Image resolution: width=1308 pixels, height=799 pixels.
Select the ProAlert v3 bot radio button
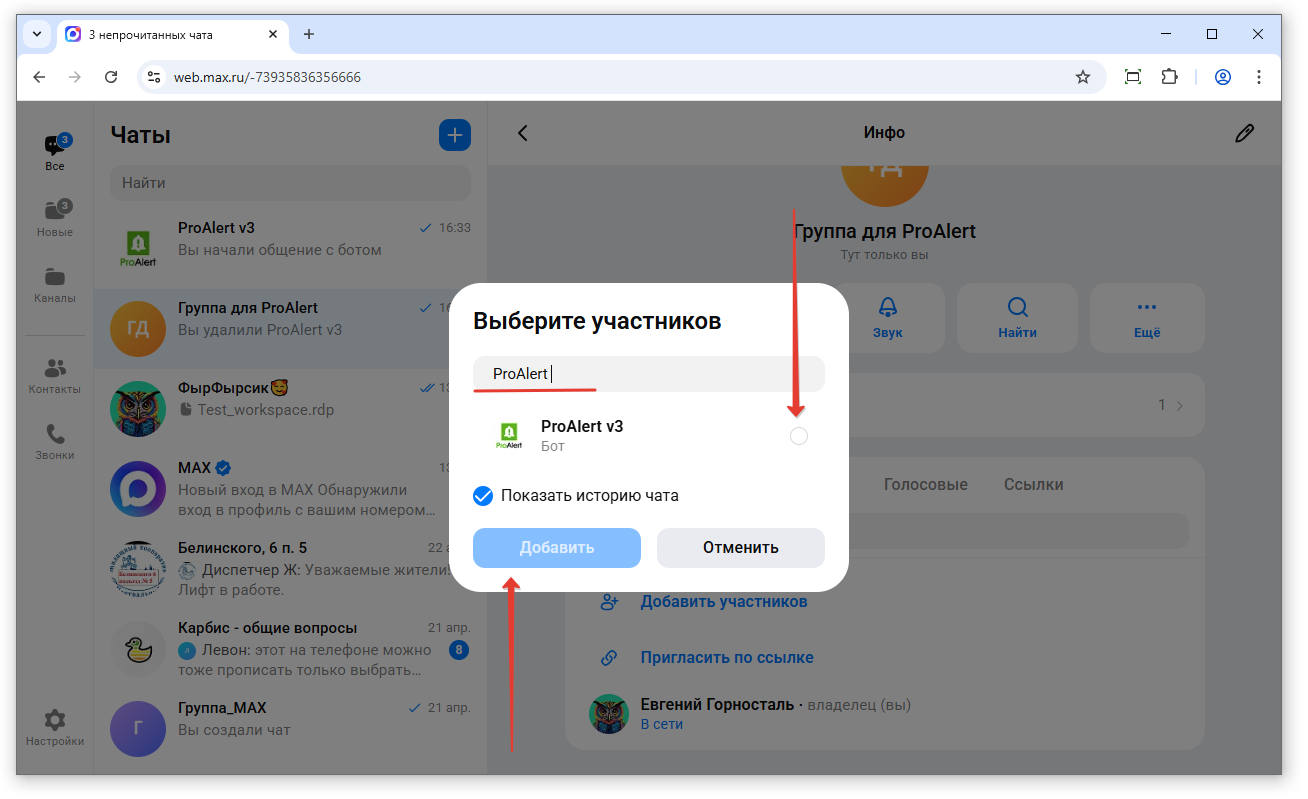[798, 436]
